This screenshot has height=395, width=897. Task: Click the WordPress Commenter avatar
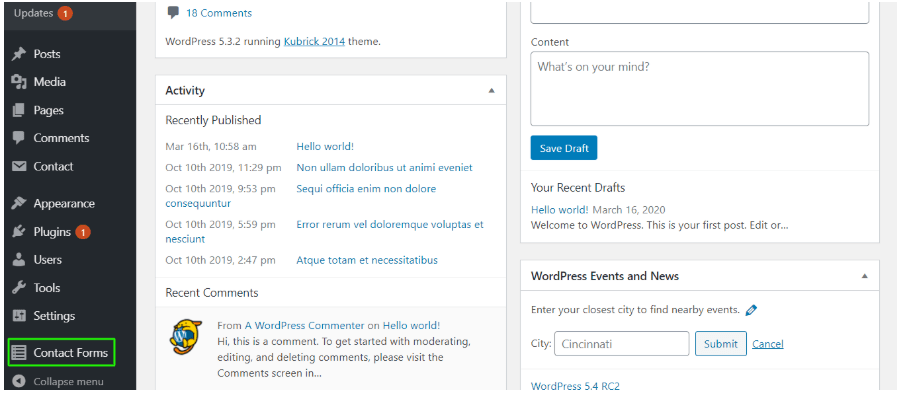[x=186, y=337]
